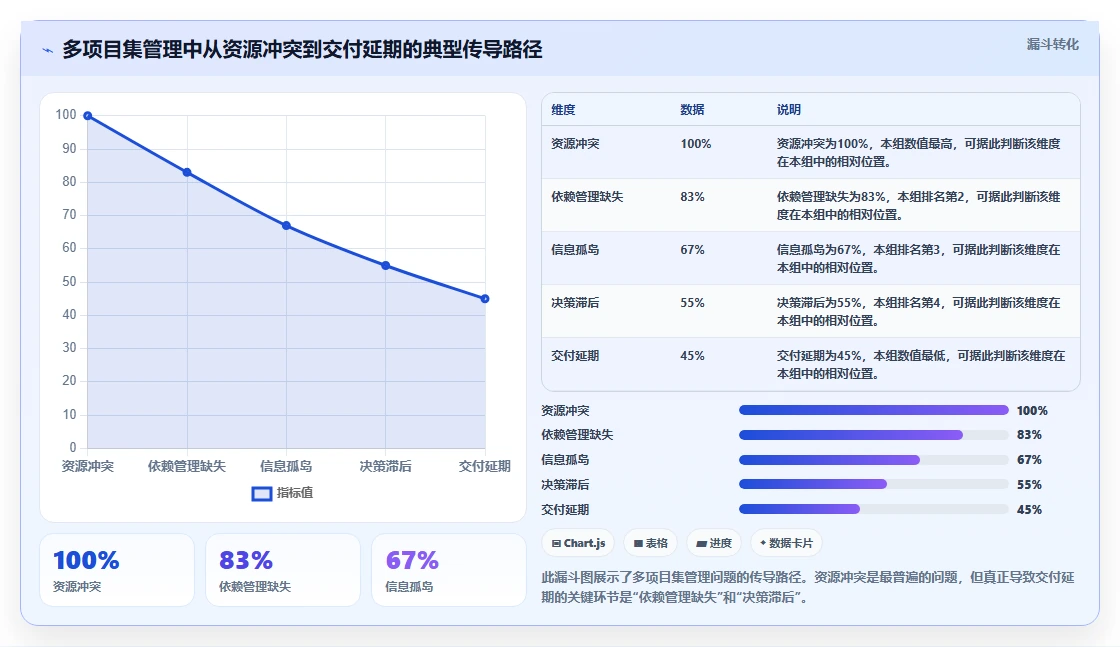Viewport: 1120px width, 647px height.
Task: Click the 决策滞后 progress bar label
Action: 565,485
